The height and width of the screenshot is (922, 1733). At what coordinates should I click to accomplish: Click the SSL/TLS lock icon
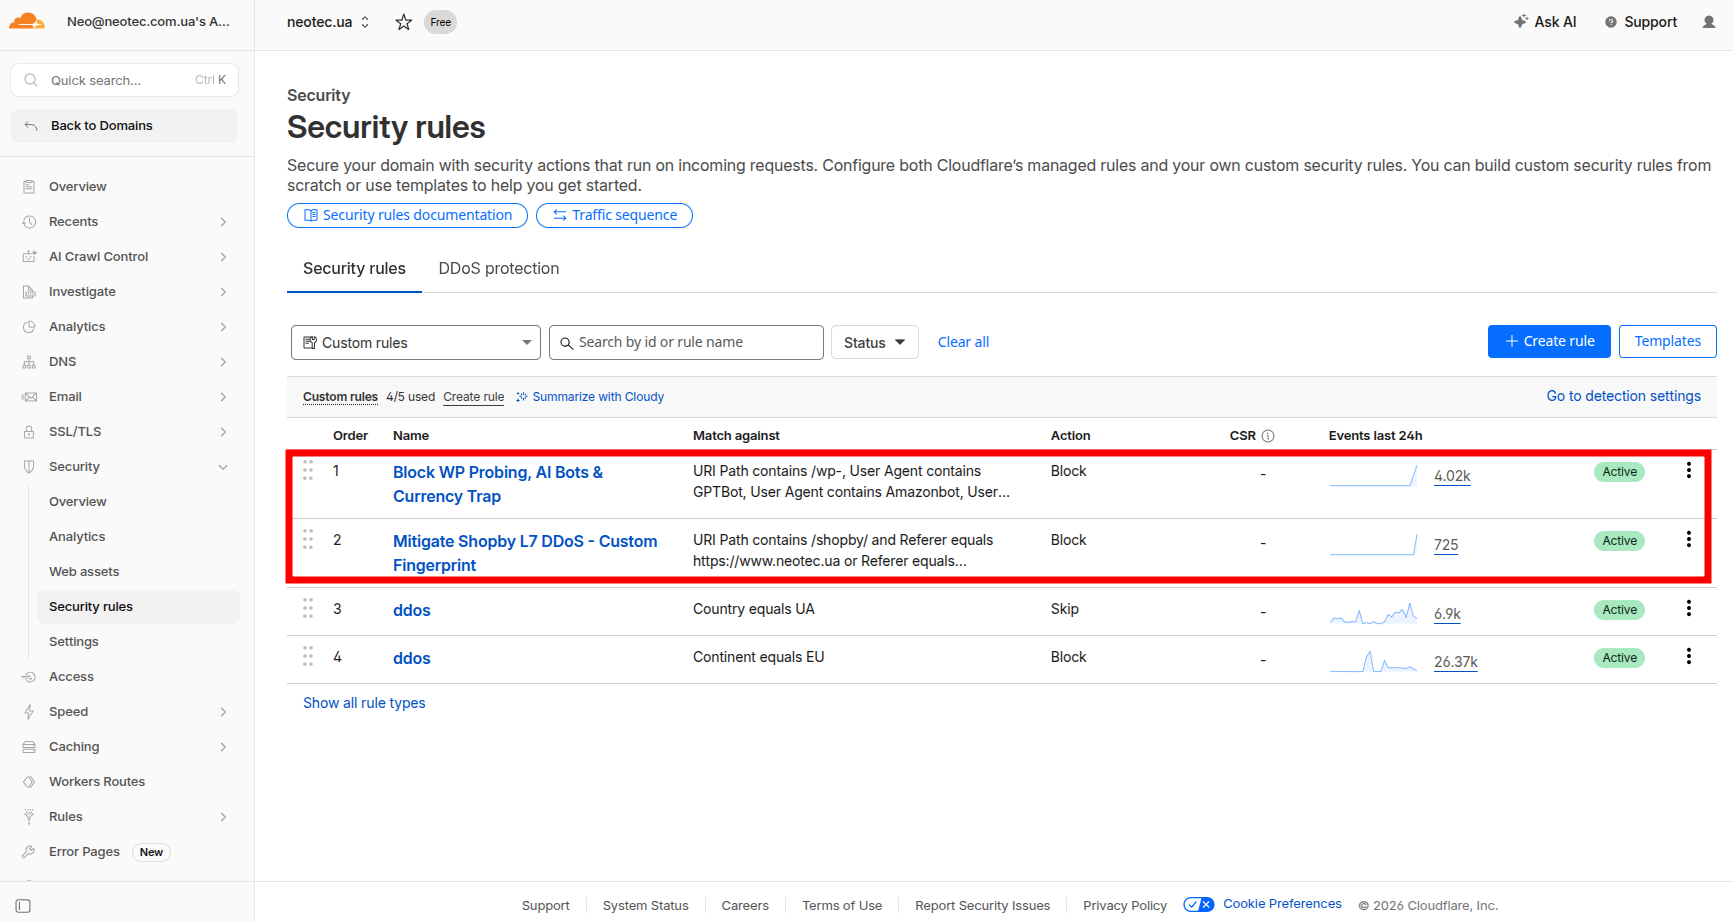(x=29, y=432)
